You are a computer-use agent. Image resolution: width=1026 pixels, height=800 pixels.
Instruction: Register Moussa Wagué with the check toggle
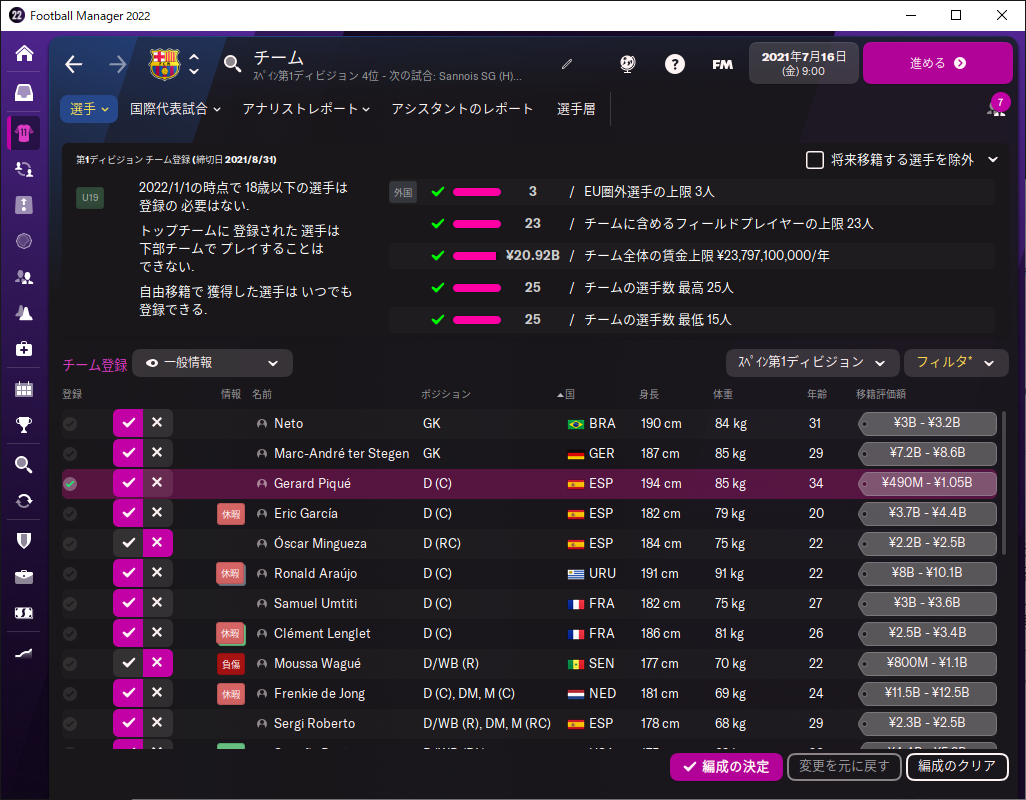pyautogui.click(x=128, y=663)
